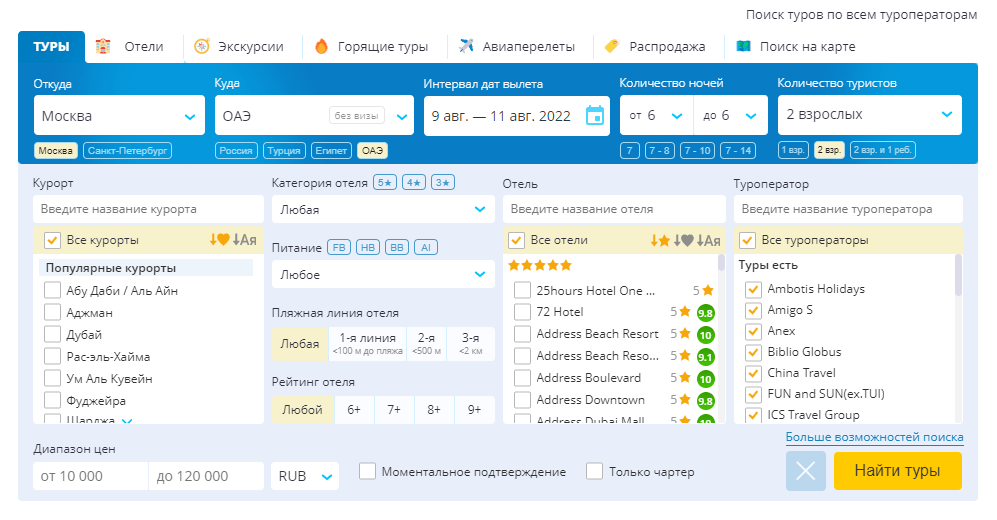Click the departure date interval field
997x520 pixels.
(517, 116)
